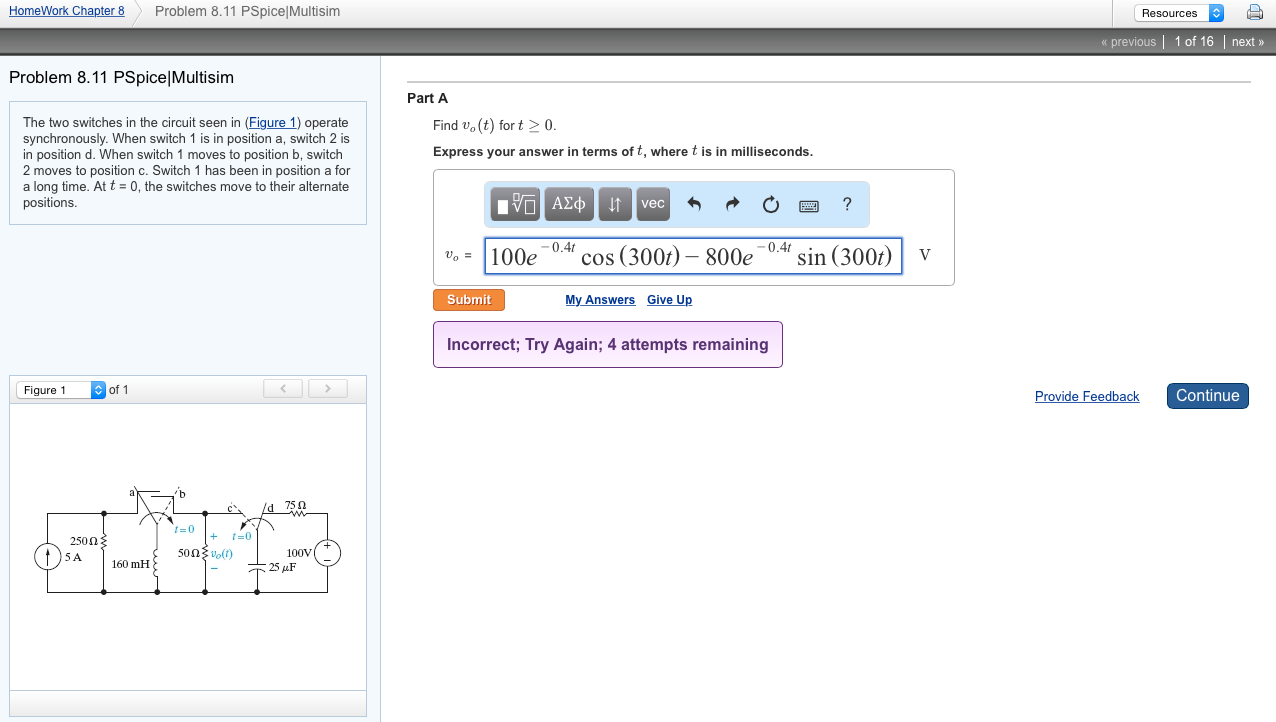Go to next problem via next » link
Screen dimensions: 1276x722
tap(1247, 41)
